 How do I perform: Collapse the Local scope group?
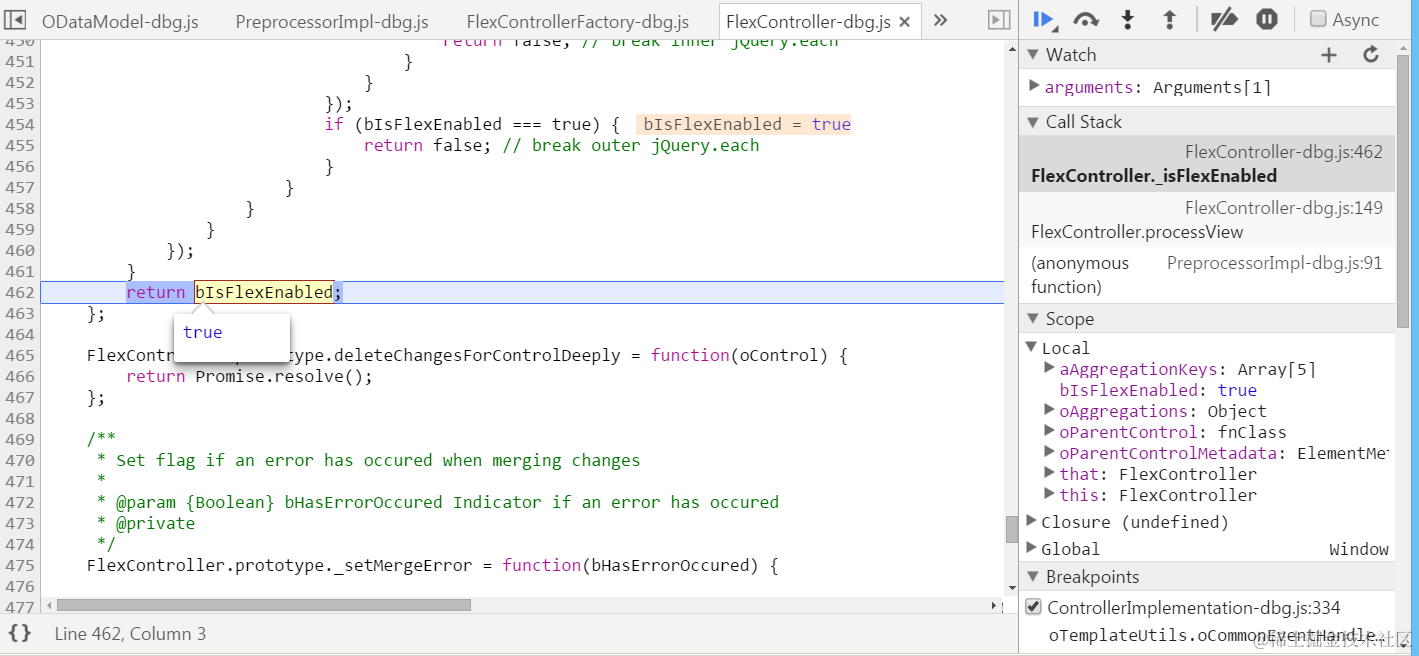click(x=1032, y=347)
